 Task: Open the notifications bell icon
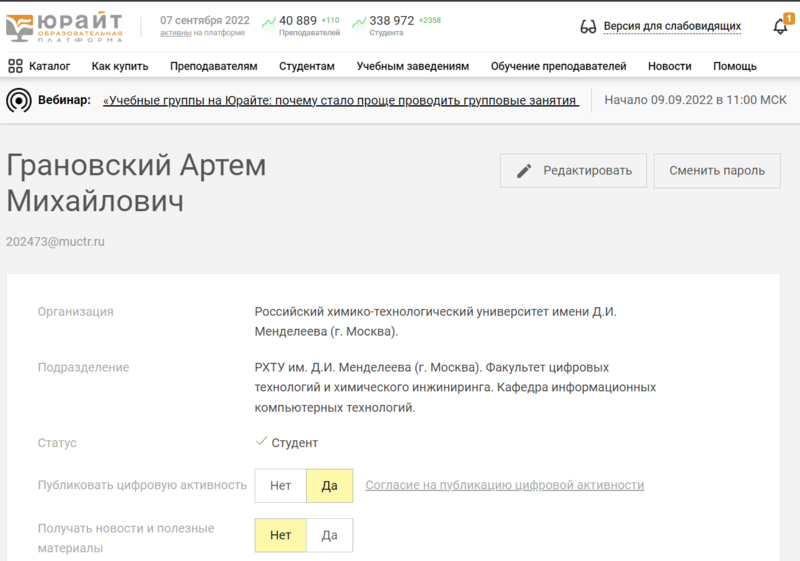[780, 26]
